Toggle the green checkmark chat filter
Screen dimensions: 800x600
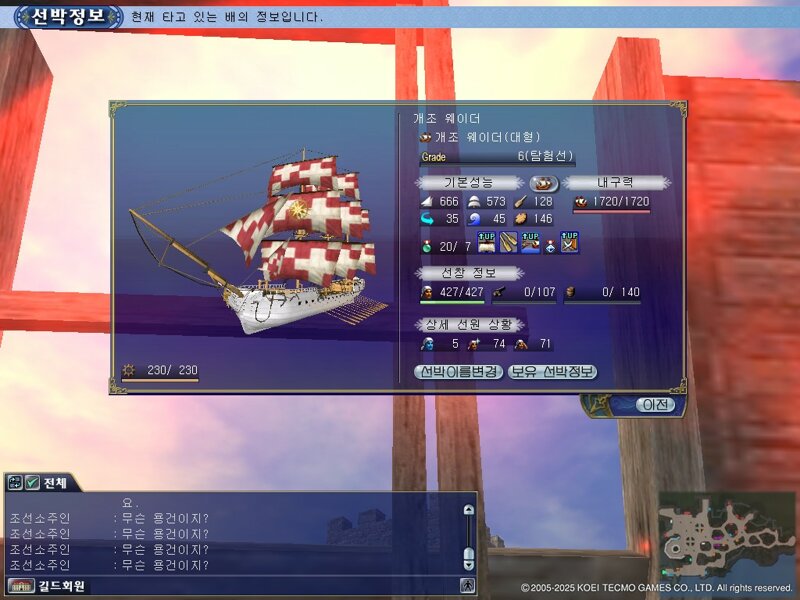(x=32, y=482)
